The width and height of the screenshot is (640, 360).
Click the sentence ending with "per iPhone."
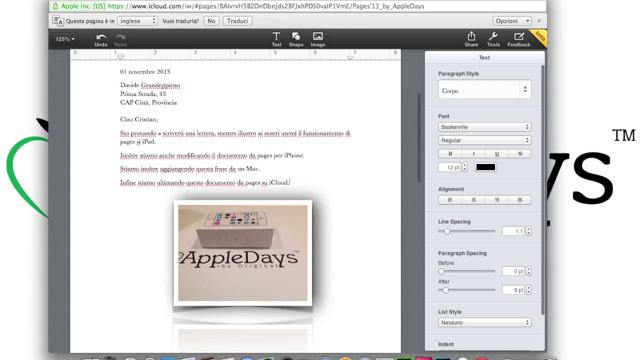(x=212, y=156)
